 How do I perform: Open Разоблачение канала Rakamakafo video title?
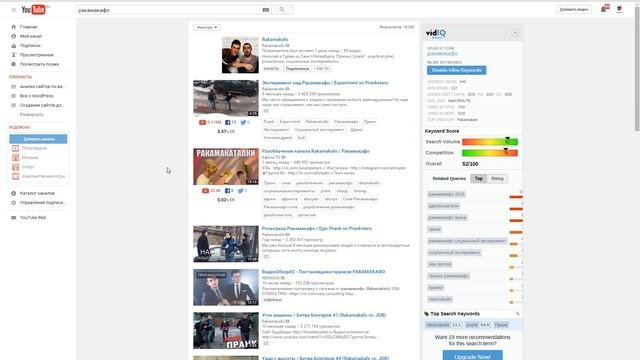click(316, 151)
